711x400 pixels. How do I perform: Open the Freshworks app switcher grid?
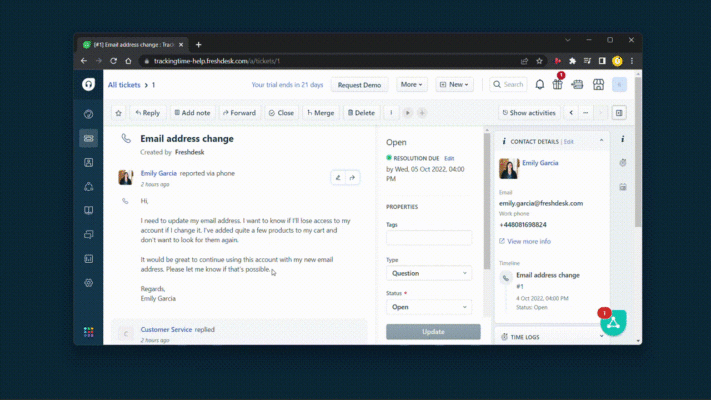(88, 332)
